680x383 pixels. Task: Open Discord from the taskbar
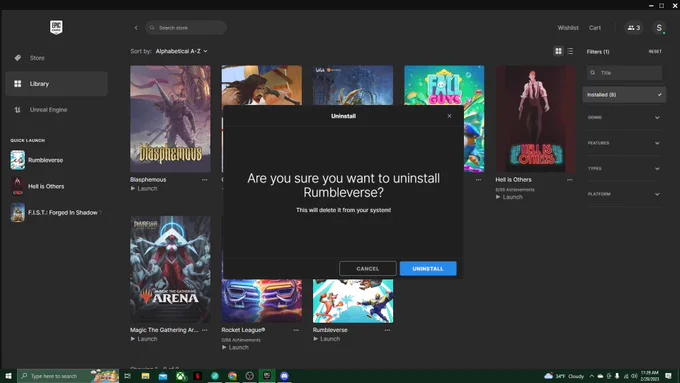click(x=284, y=376)
